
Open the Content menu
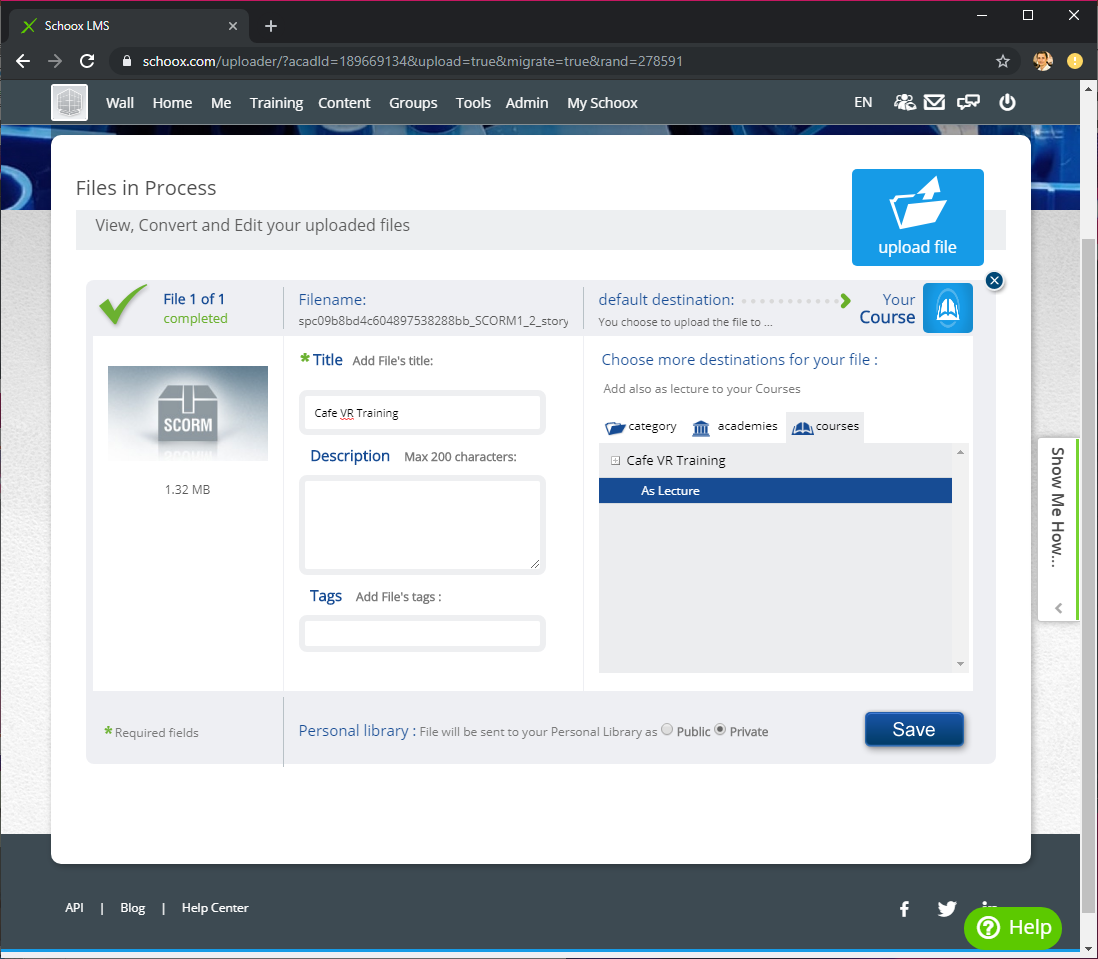tap(344, 103)
